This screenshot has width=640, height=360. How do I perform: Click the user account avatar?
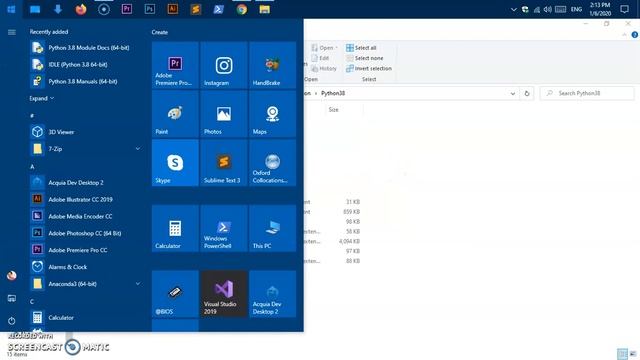click(x=12, y=276)
